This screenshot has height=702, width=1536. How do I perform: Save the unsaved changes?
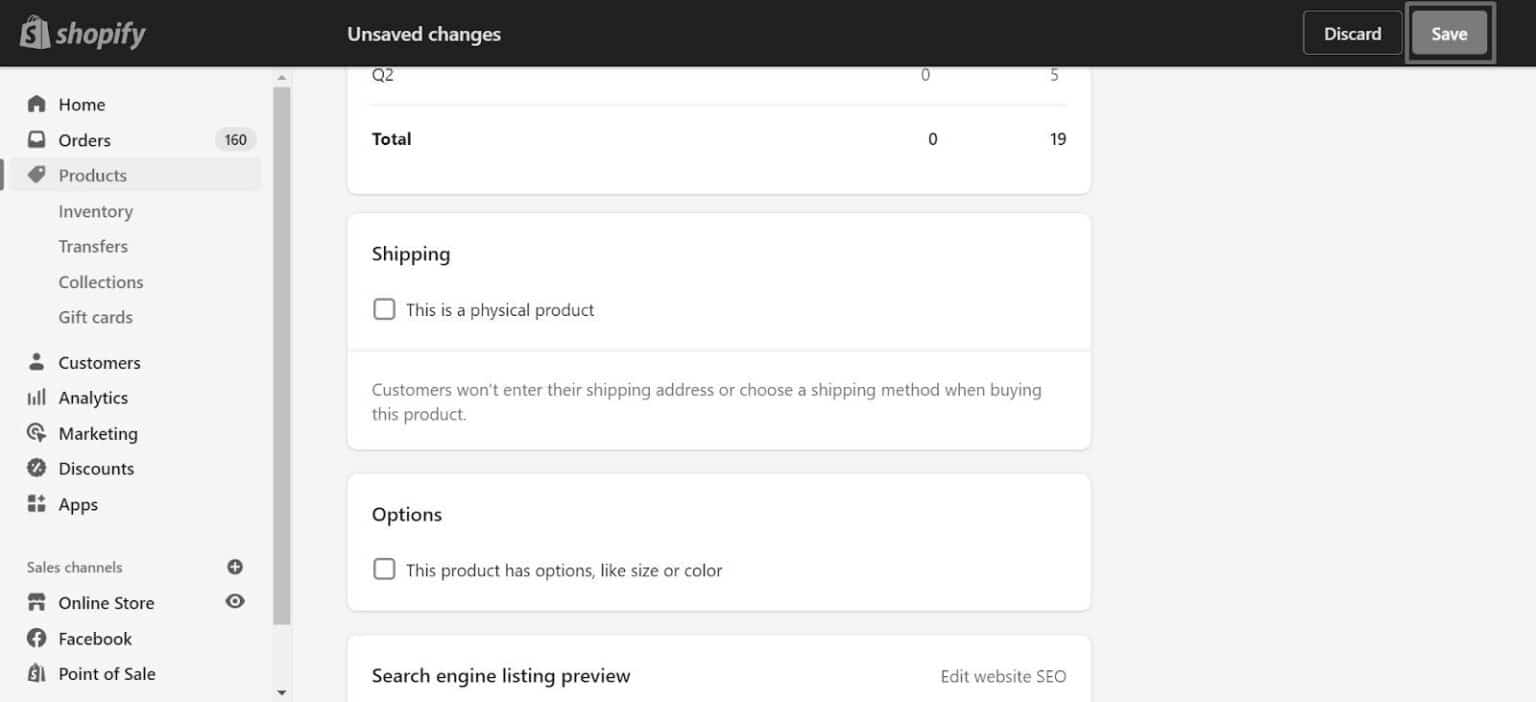[x=1448, y=34]
